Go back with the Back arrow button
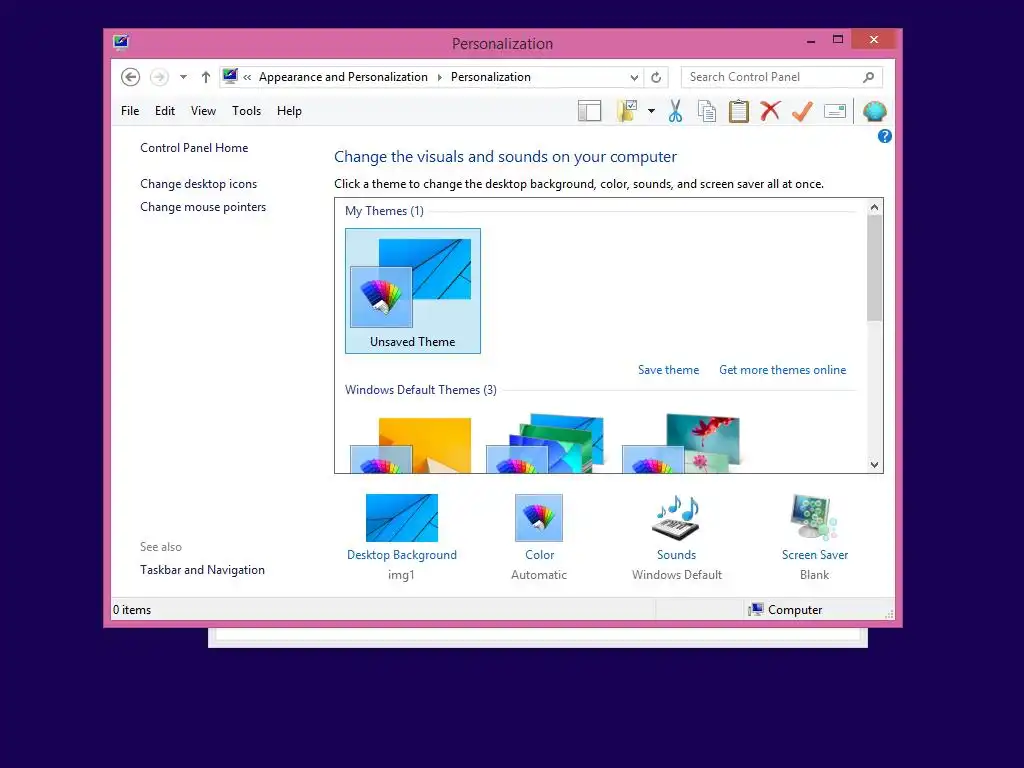Screen dimensions: 1024x768 131,77
